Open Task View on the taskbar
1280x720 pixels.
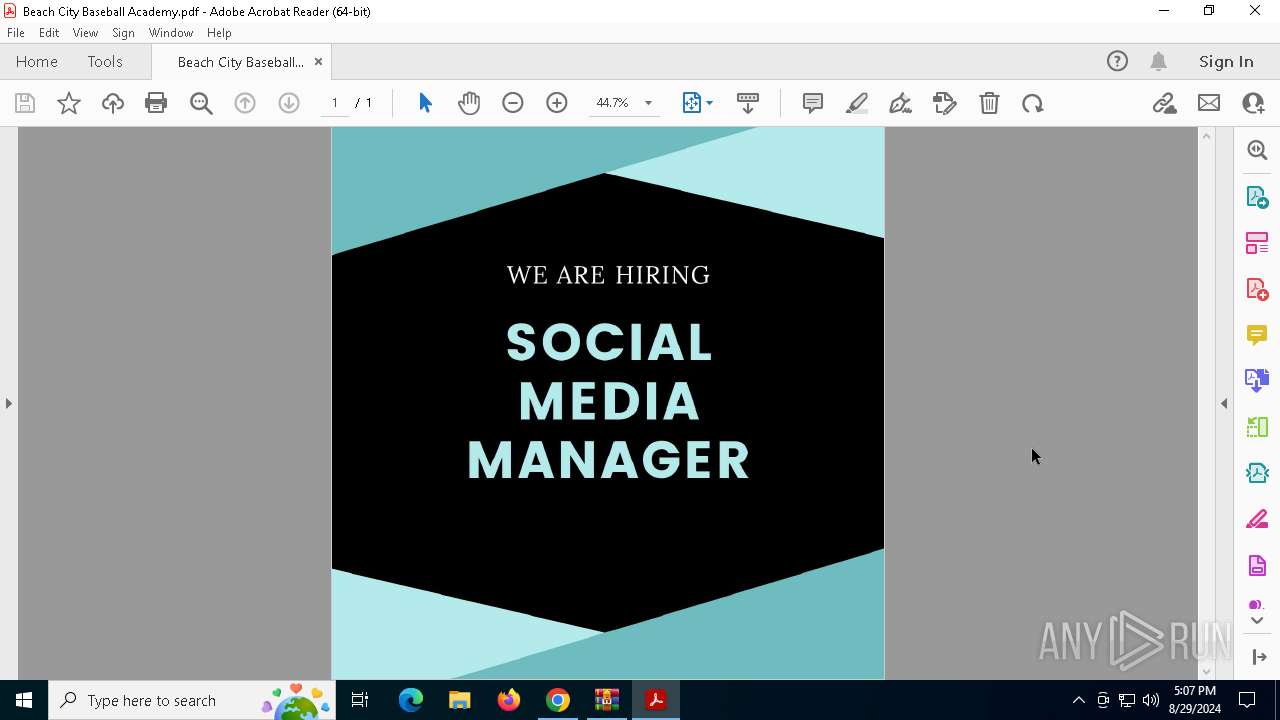tap(360, 700)
